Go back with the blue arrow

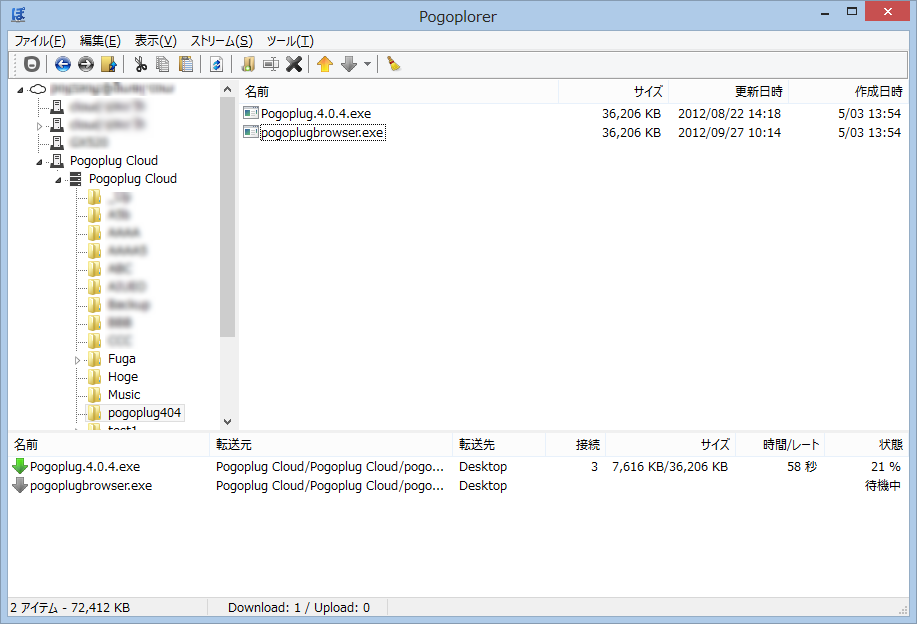click(x=63, y=64)
